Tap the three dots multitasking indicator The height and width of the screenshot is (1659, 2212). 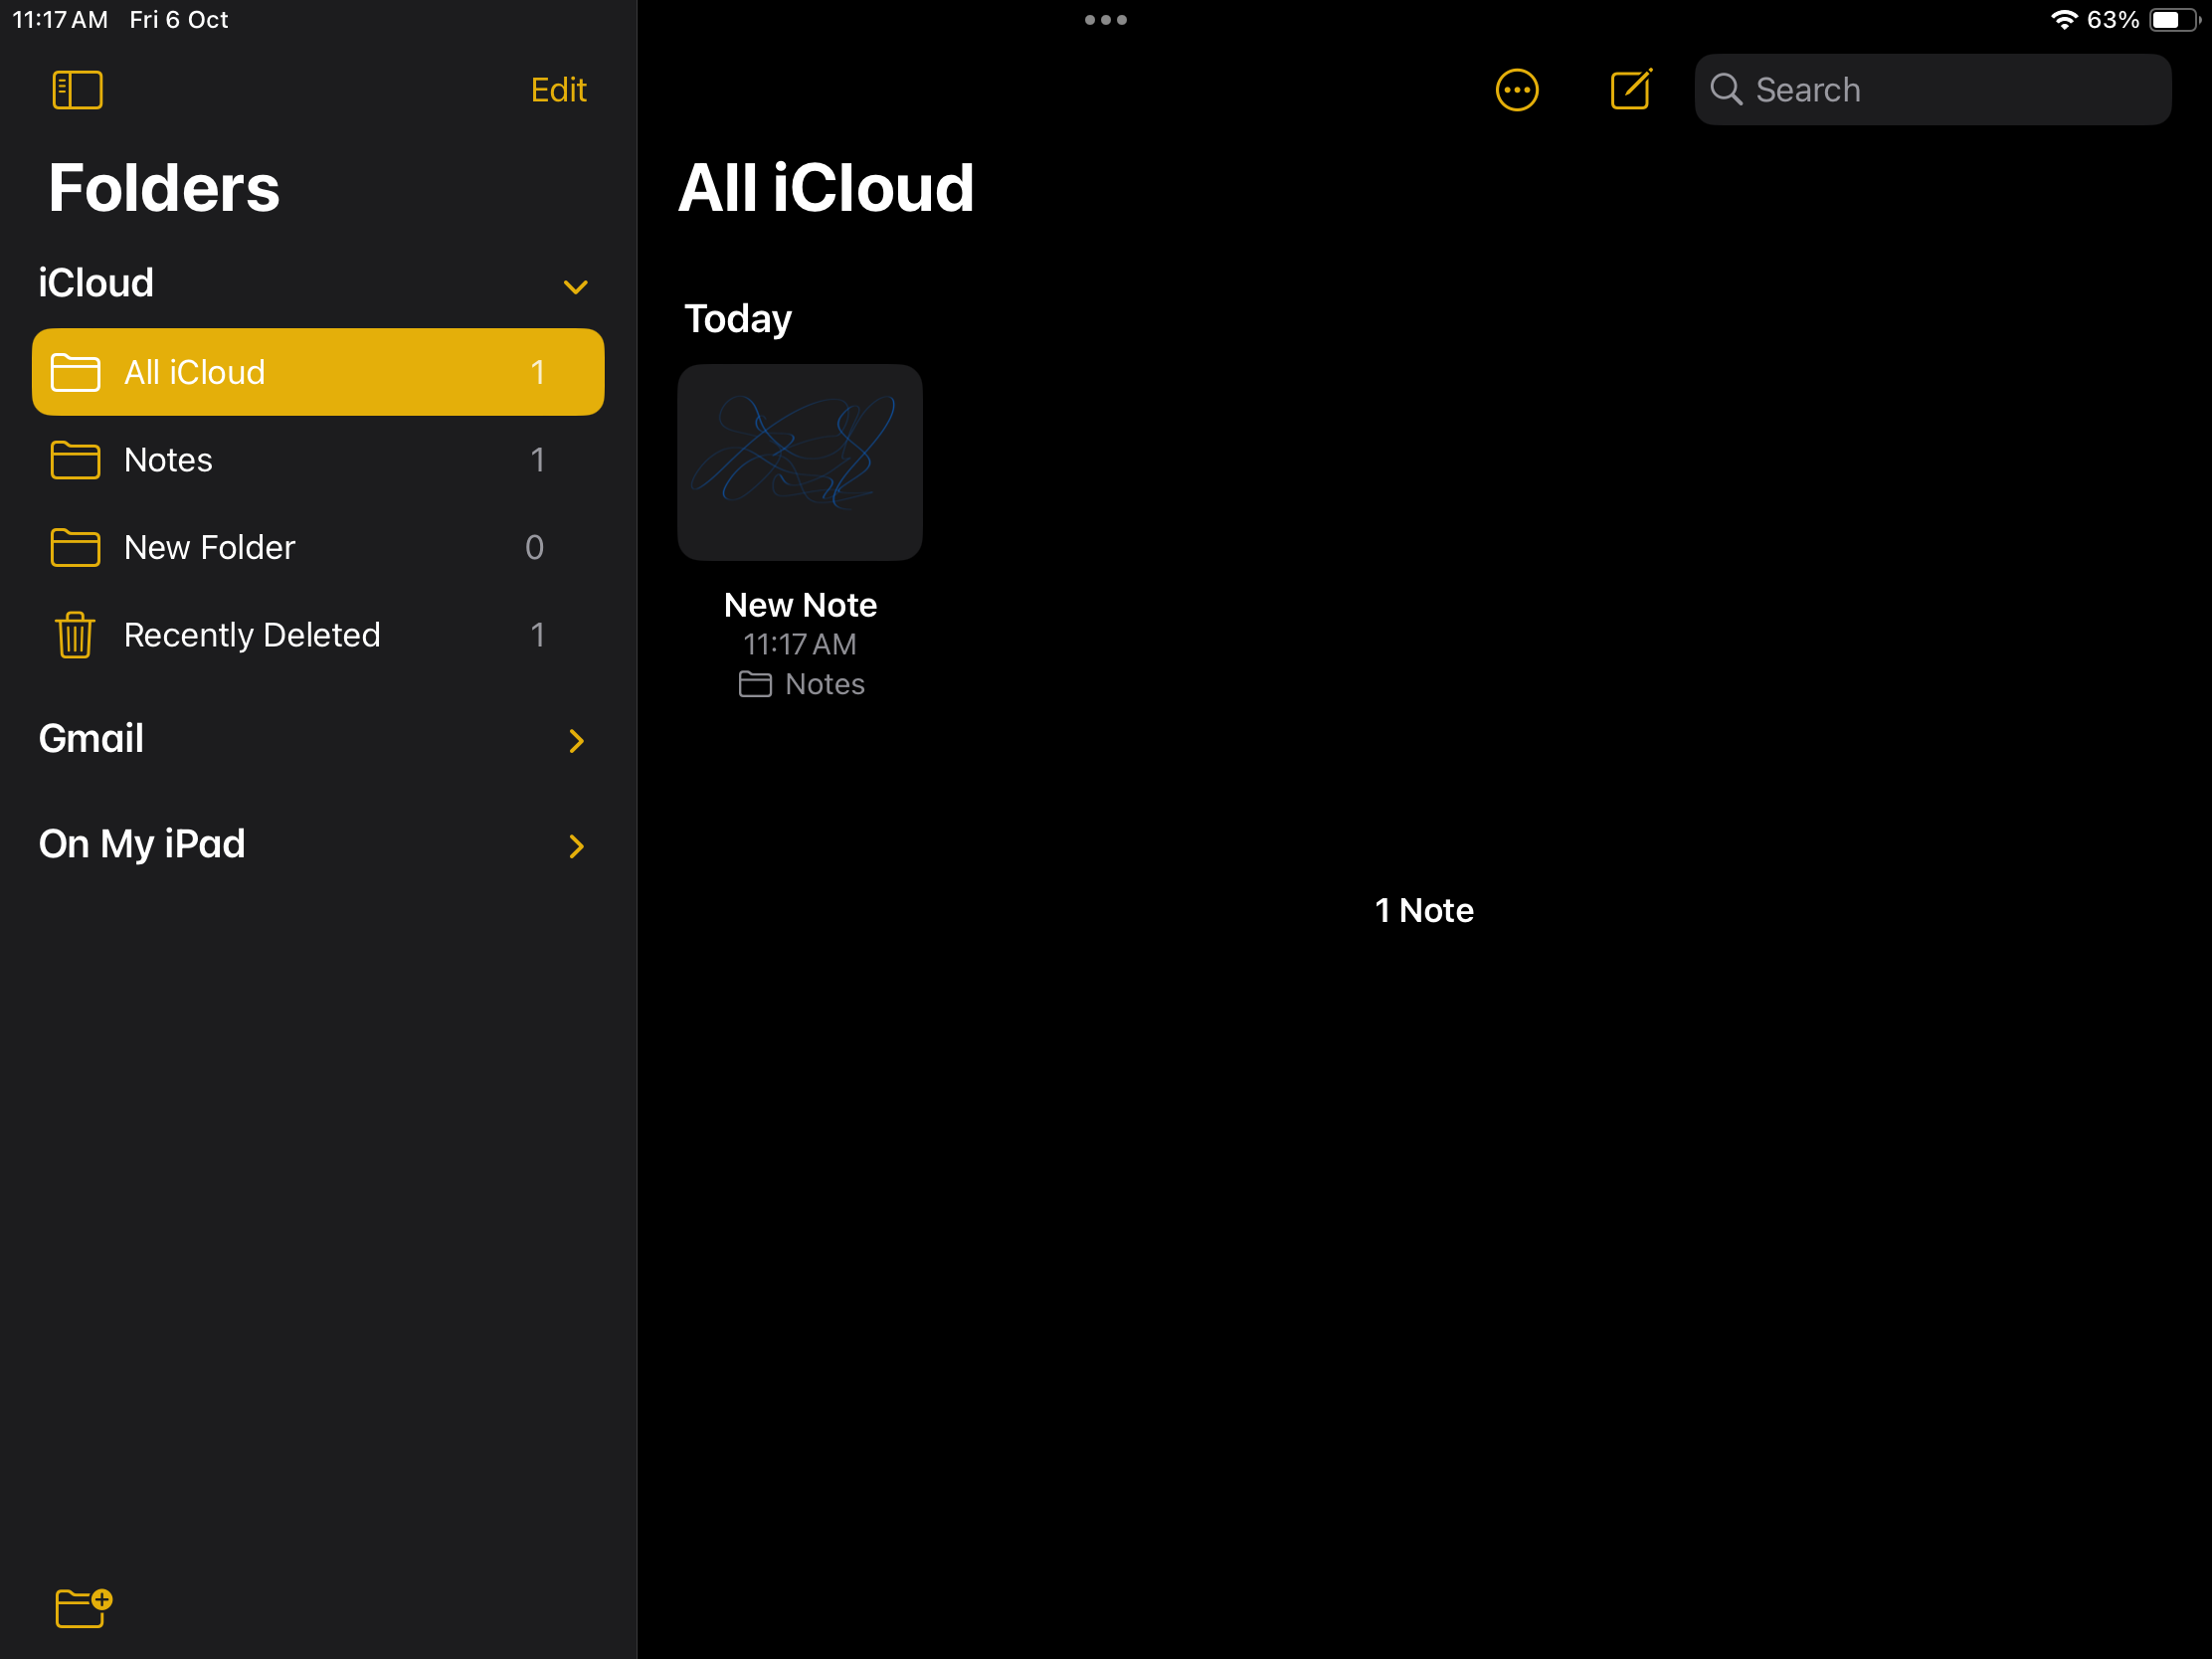pos(1105,20)
